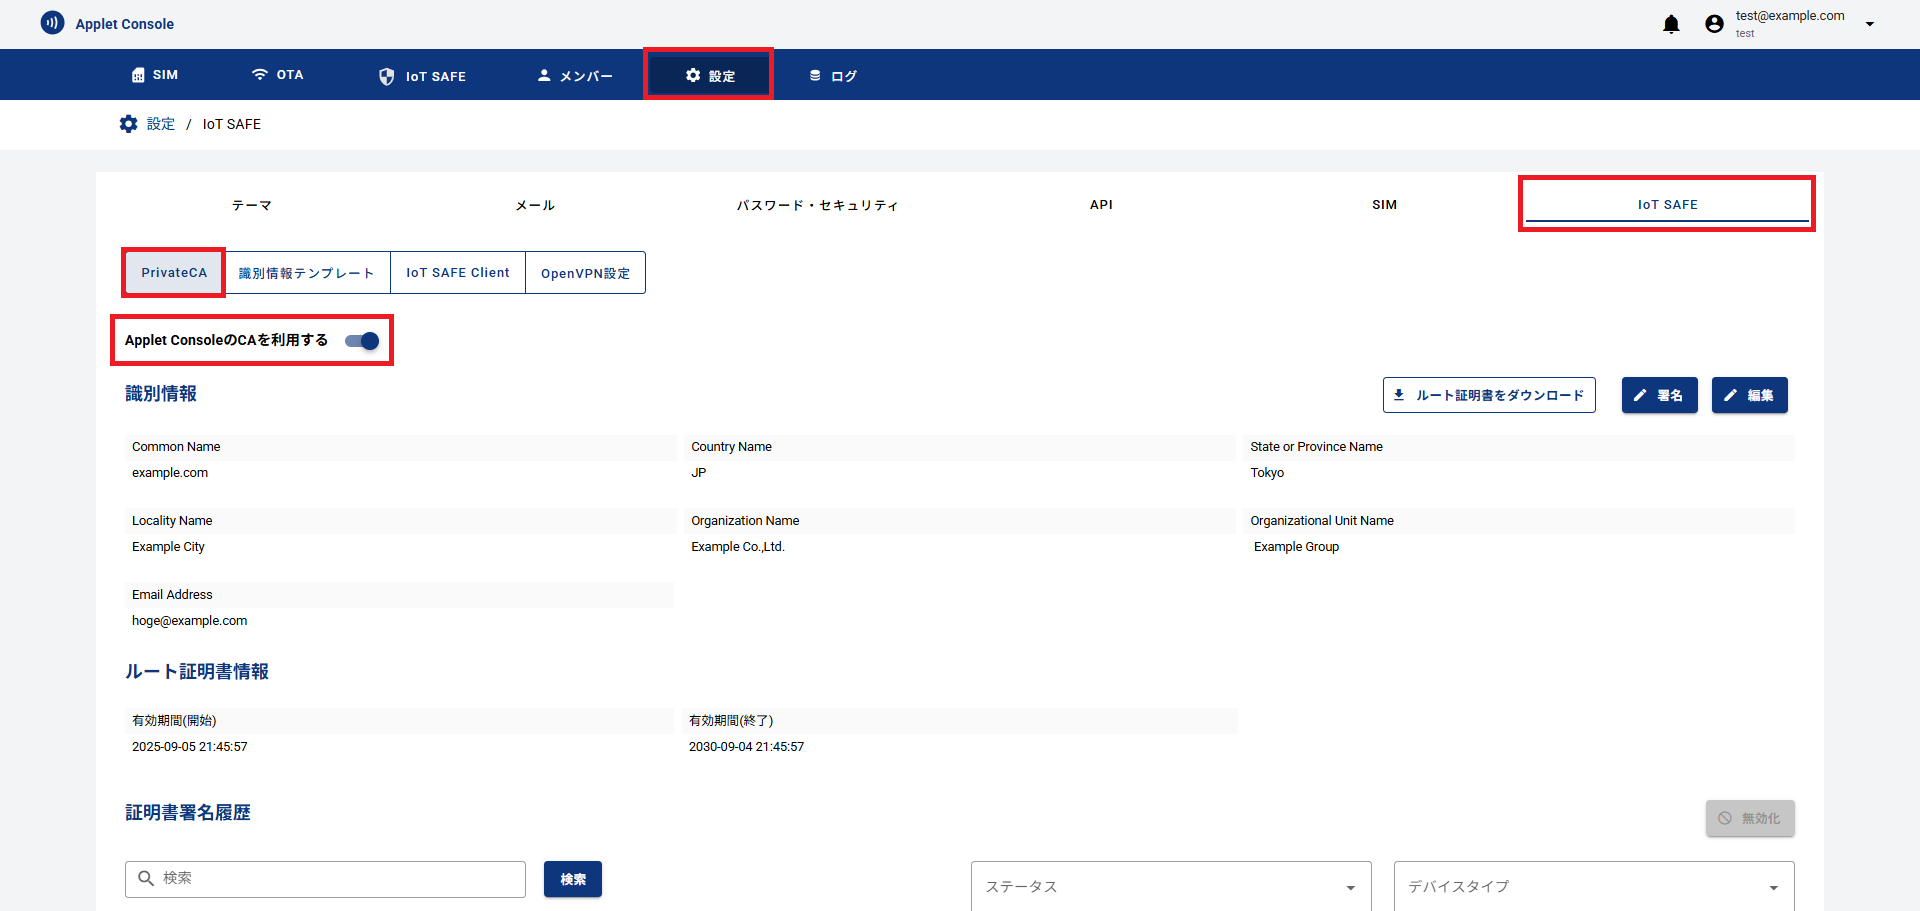Click the ルート証明書をダウンロード button
The width and height of the screenshot is (1920, 911).
pos(1488,395)
